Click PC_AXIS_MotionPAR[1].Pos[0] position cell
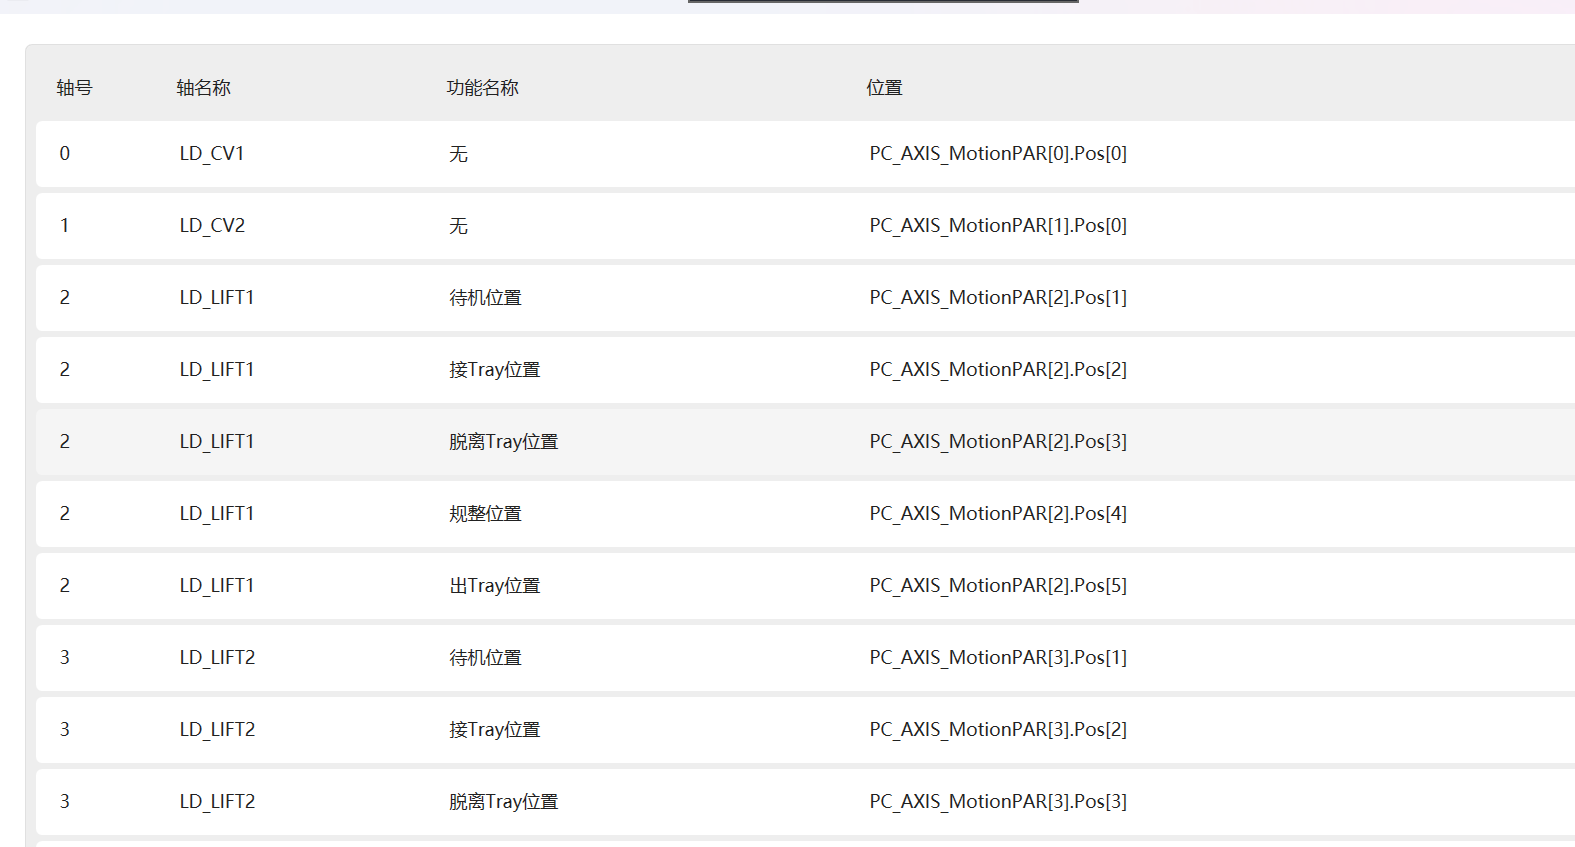The image size is (1575, 847). click(998, 226)
